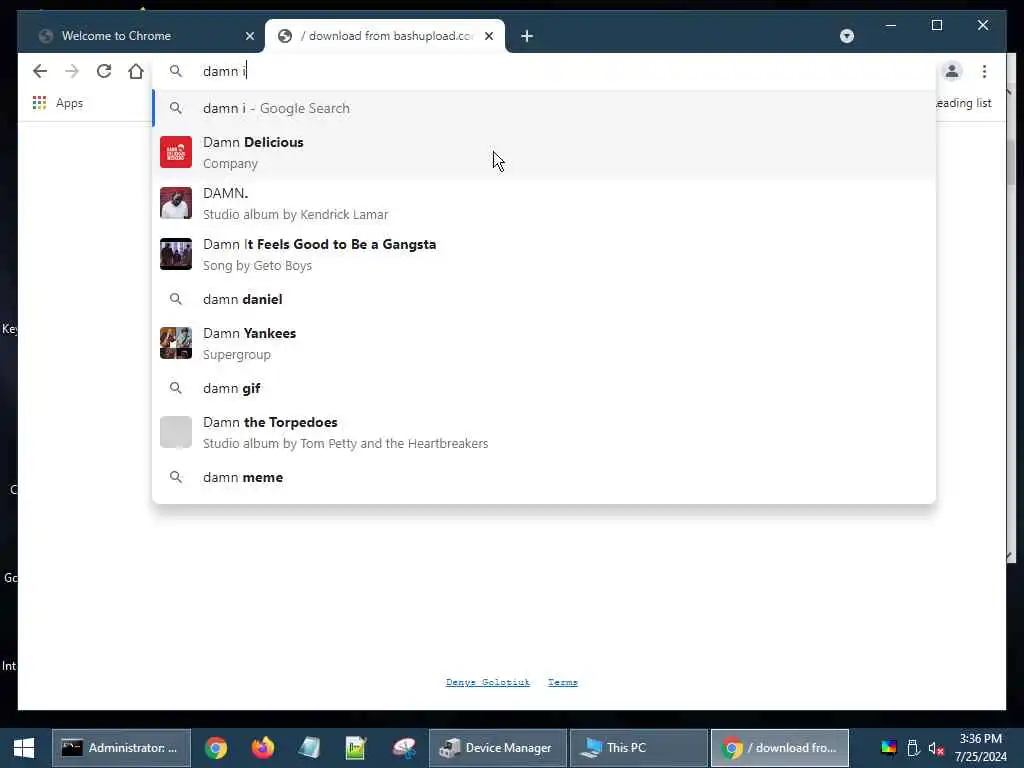Image resolution: width=1024 pixels, height=768 pixels.
Task: Open the clock showing 3:36 PM
Action: click(x=980, y=748)
